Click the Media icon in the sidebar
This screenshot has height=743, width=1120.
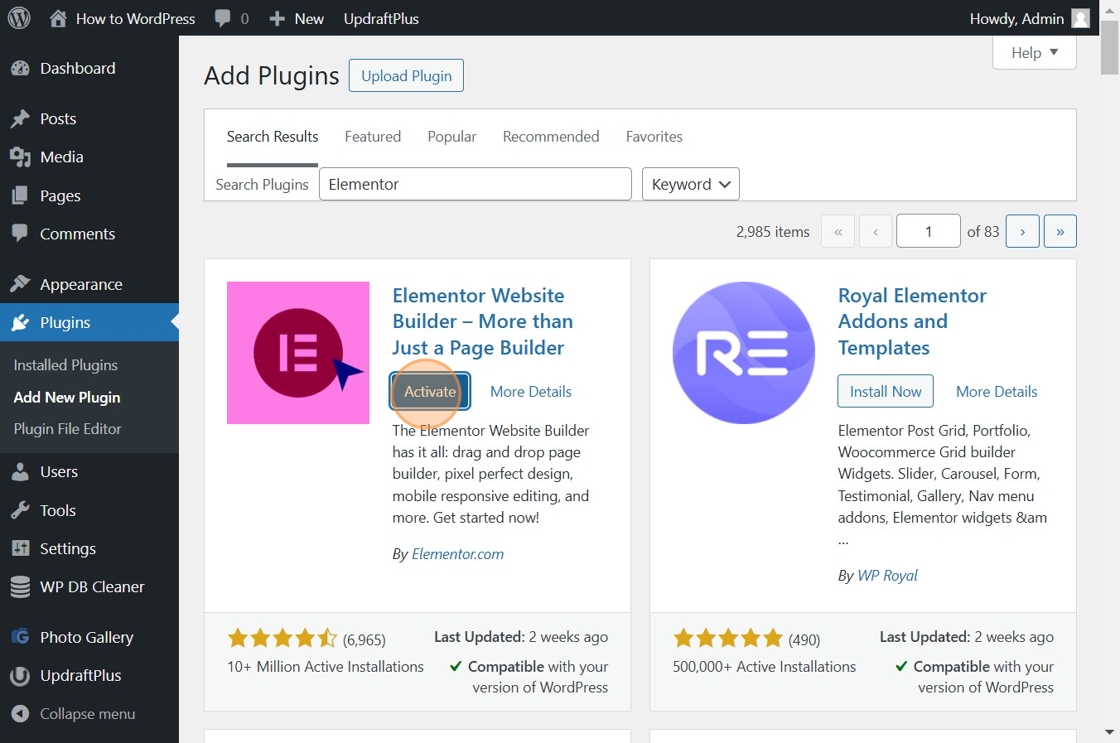click(20, 157)
